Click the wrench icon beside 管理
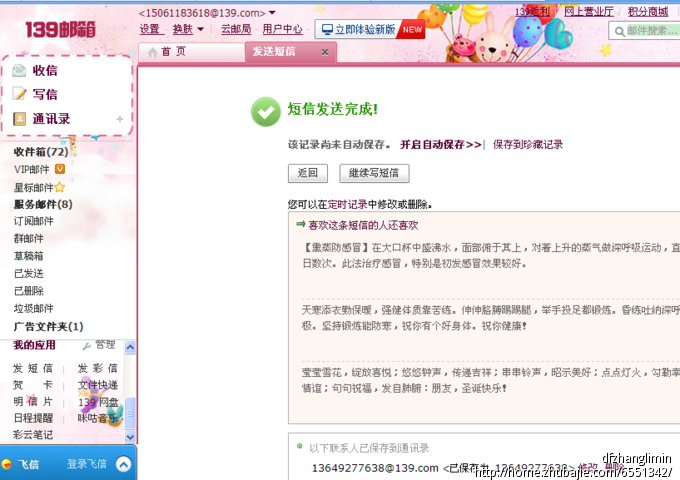680x480 pixels. pyautogui.click(x=86, y=346)
